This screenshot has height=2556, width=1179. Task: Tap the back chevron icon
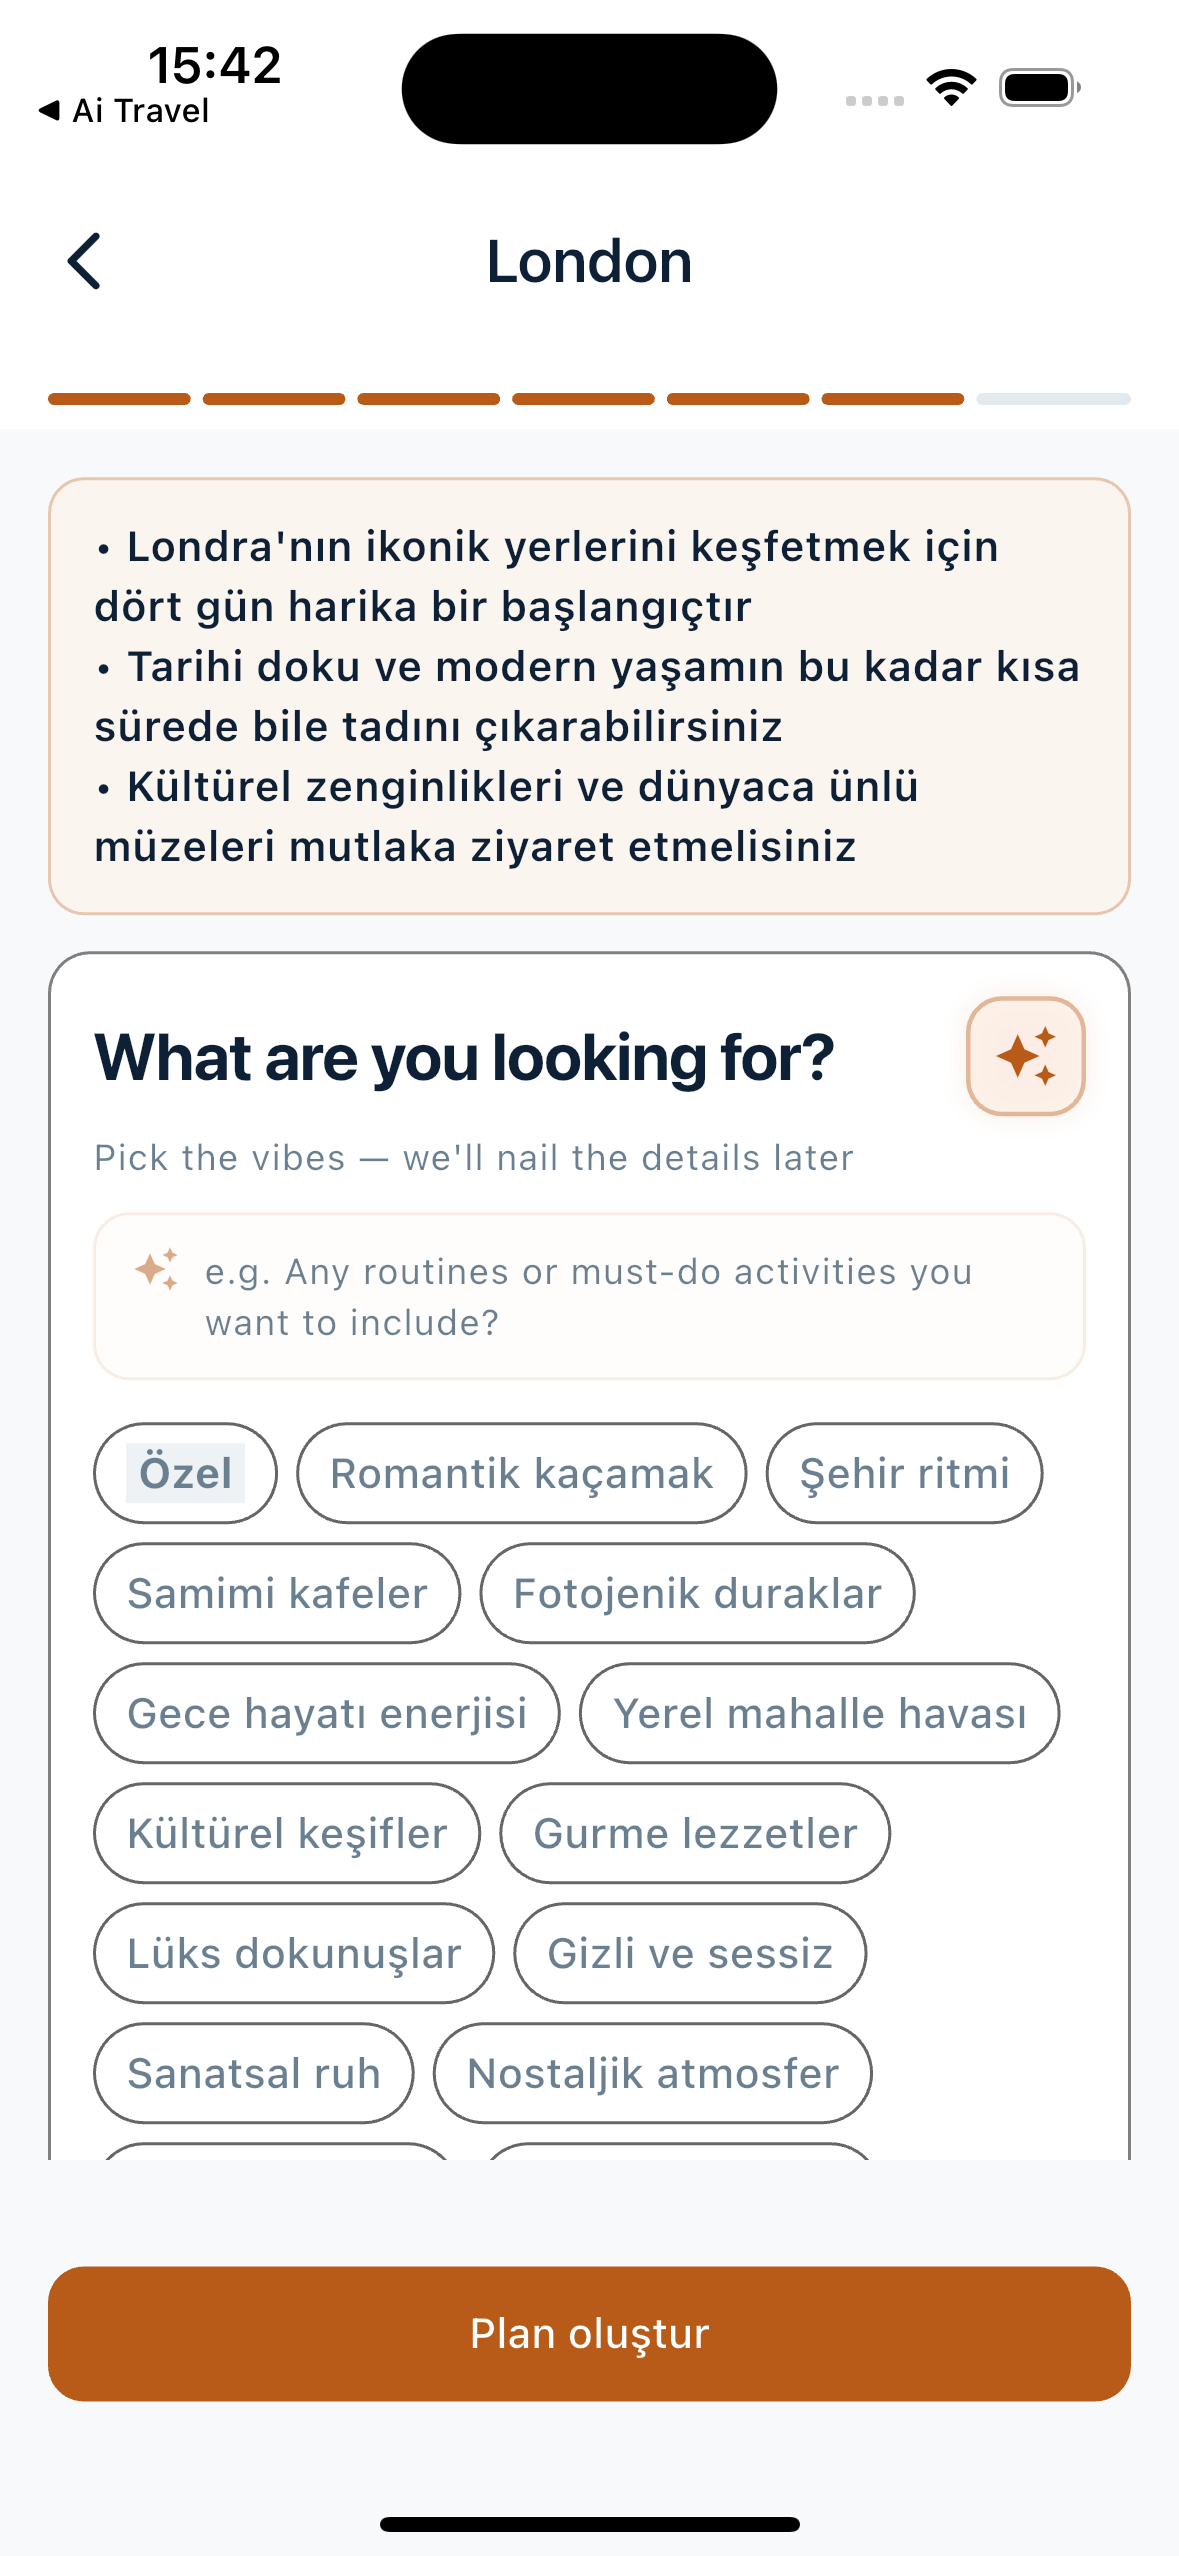pos(85,261)
